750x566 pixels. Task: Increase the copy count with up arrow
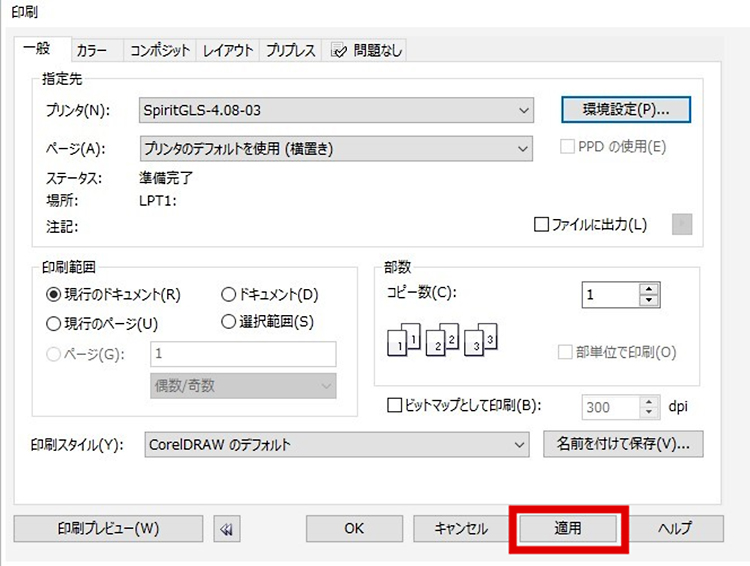[x=650, y=289]
